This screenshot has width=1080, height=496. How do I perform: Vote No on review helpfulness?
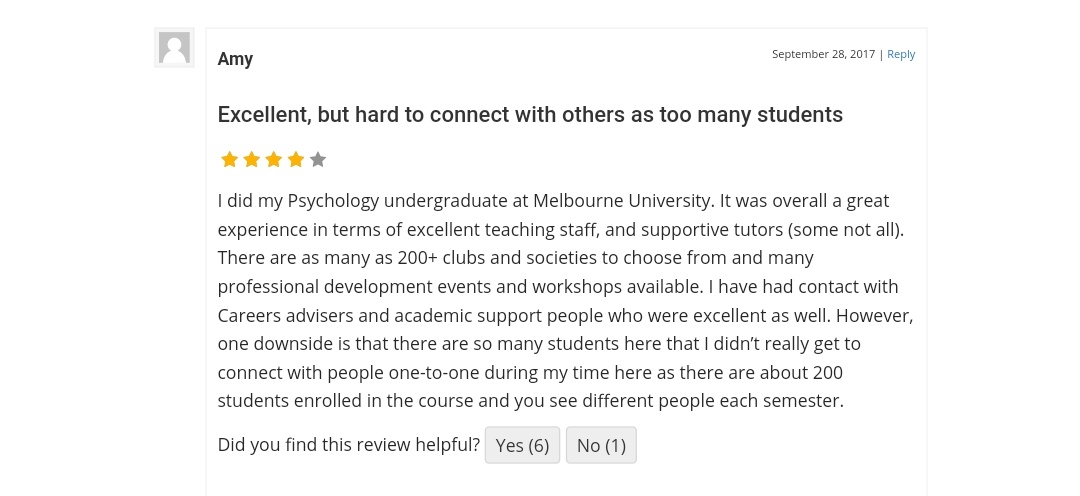pos(601,445)
